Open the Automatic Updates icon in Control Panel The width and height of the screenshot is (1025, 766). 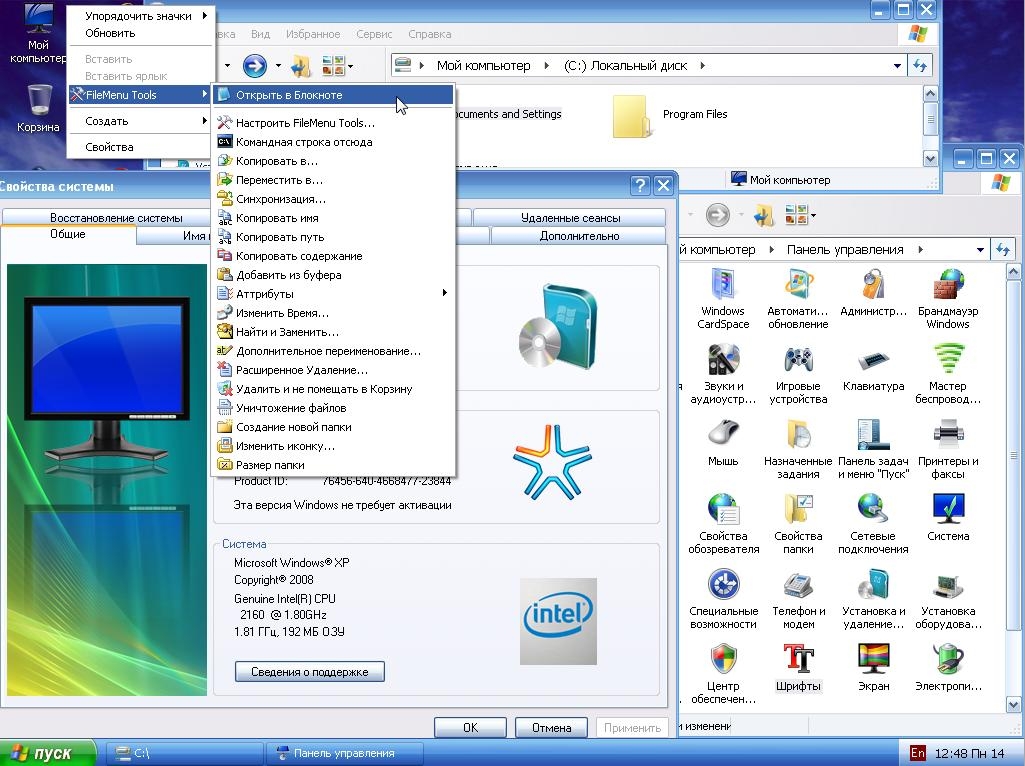(x=798, y=299)
